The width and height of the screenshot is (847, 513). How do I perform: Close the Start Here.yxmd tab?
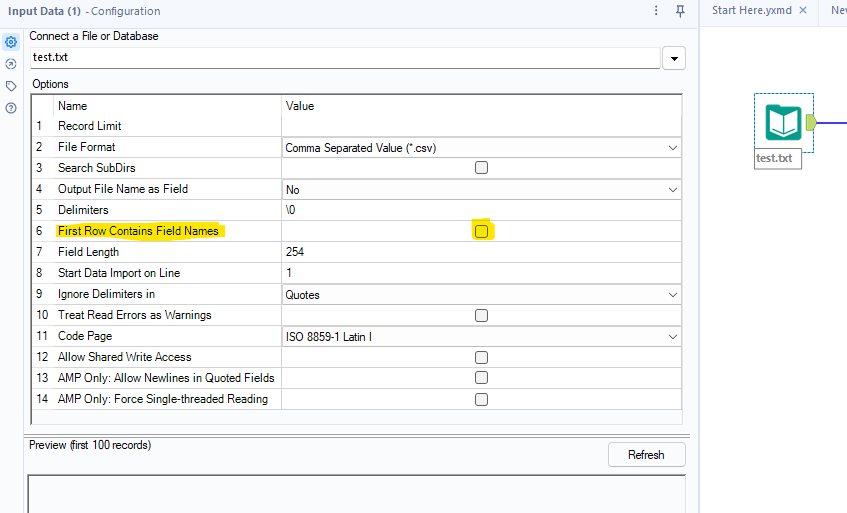click(x=803, y=10)
